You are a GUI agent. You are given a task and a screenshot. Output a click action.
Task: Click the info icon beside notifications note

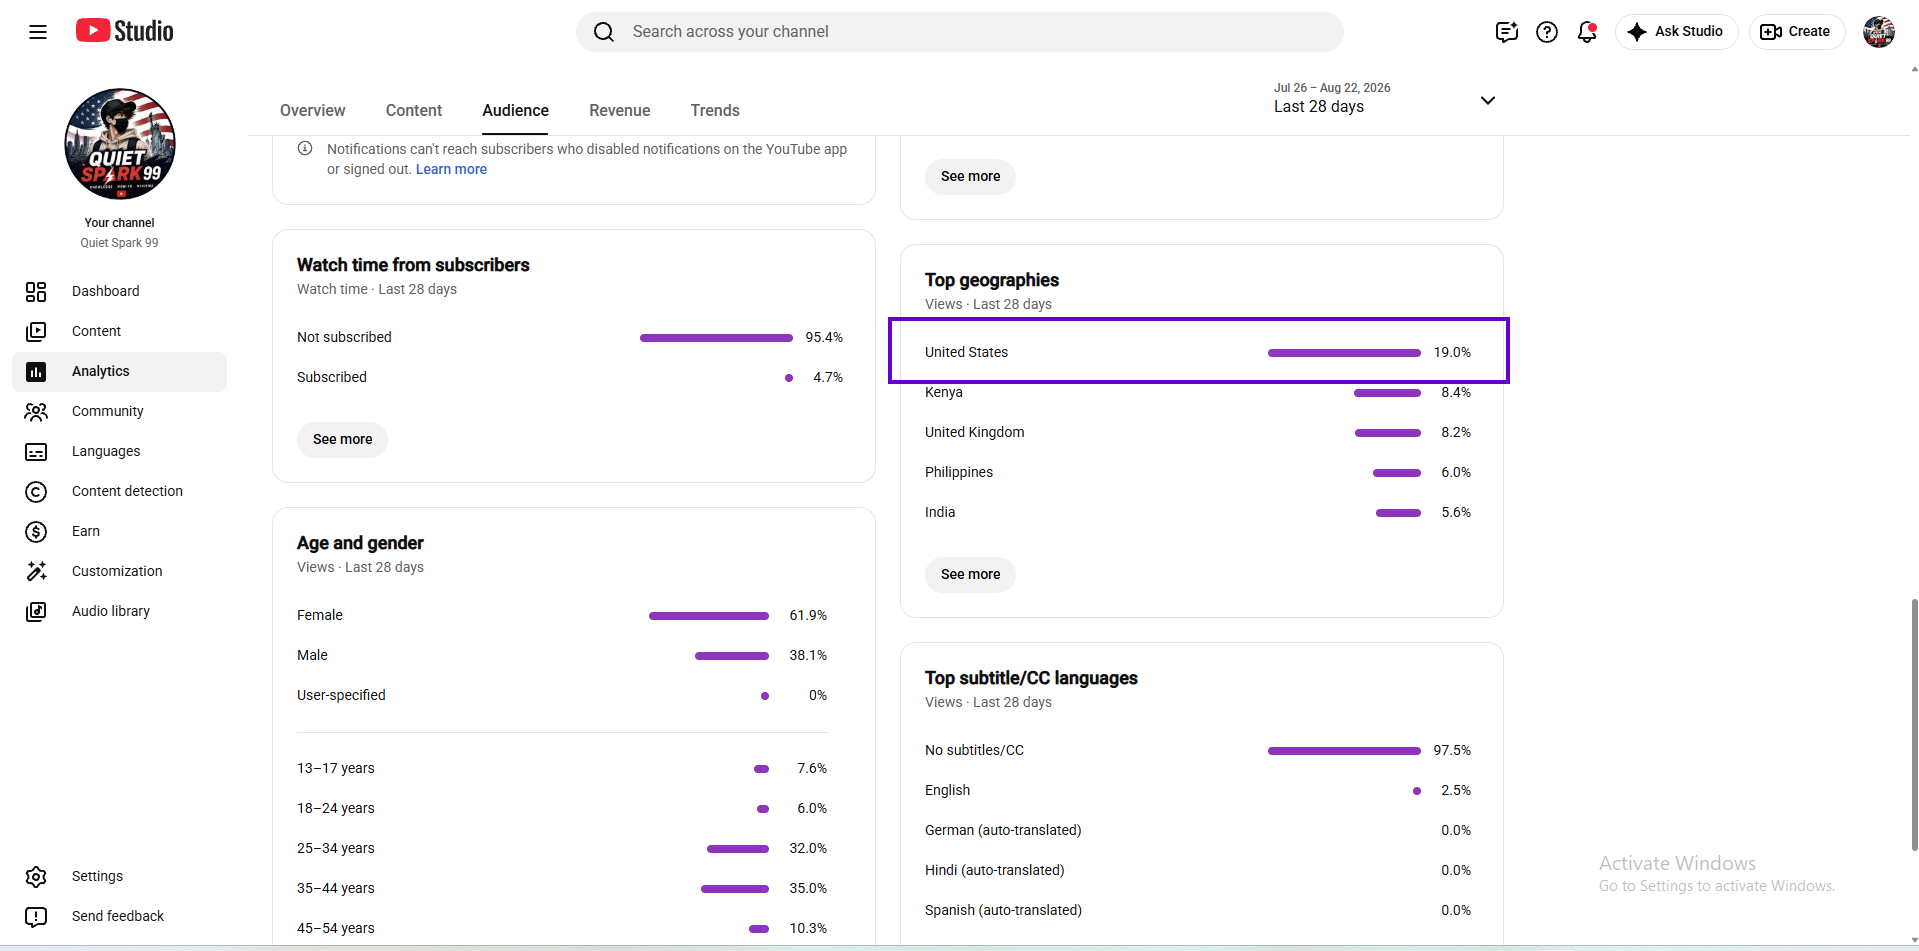click(x=305, y=148)
